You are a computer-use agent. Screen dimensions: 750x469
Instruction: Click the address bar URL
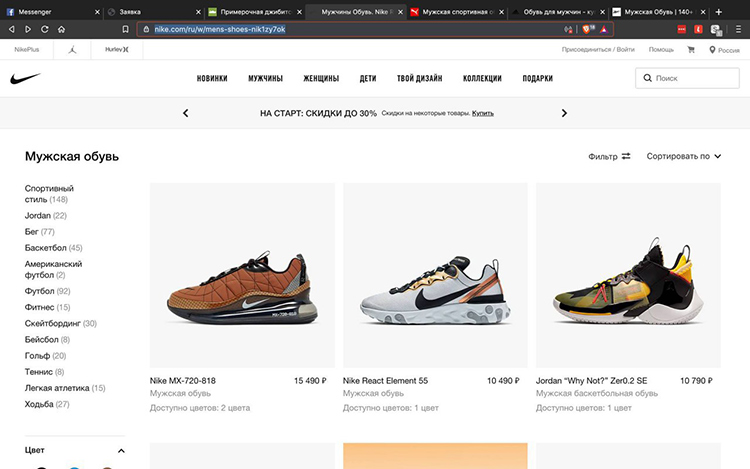220,29
